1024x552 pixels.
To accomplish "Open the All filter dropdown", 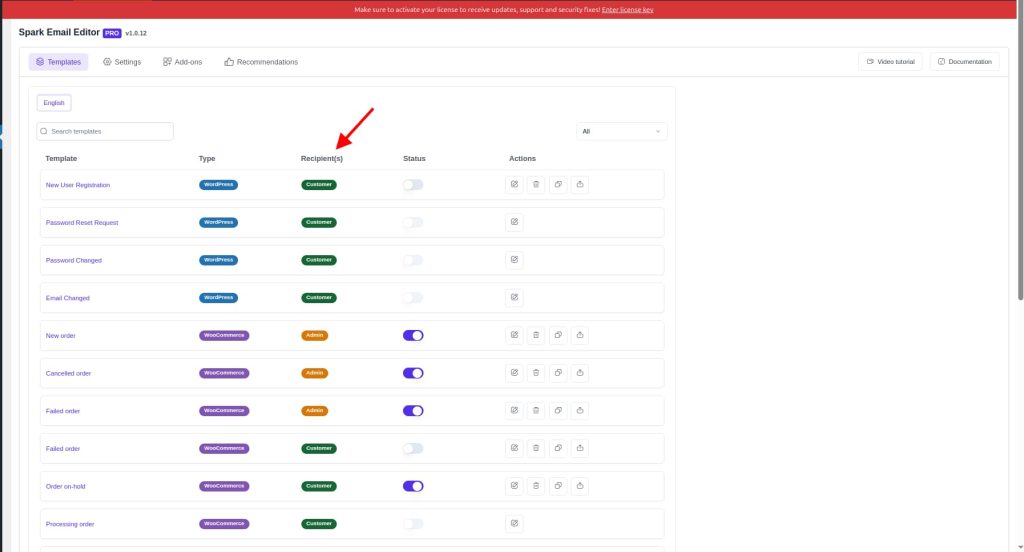I will (622, 131).
